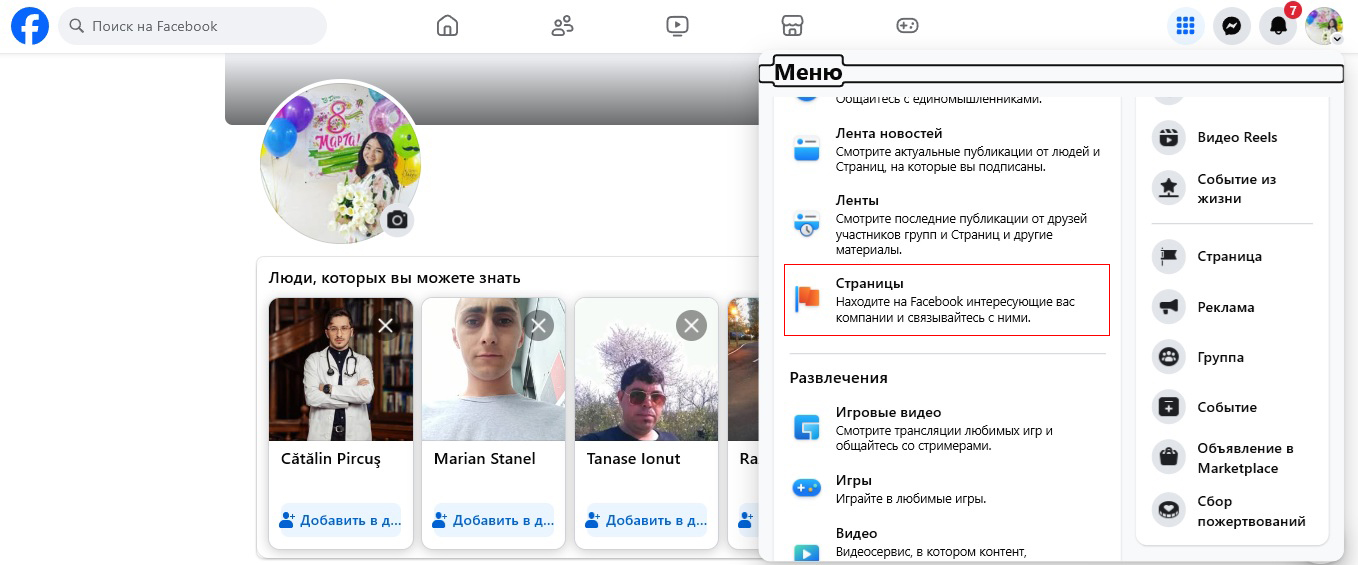The width and height of the screenshot is (1358, 565).
Task: Open Tanase Ionut profile photo
Action: pyautogui.click(x=647, y=369)
